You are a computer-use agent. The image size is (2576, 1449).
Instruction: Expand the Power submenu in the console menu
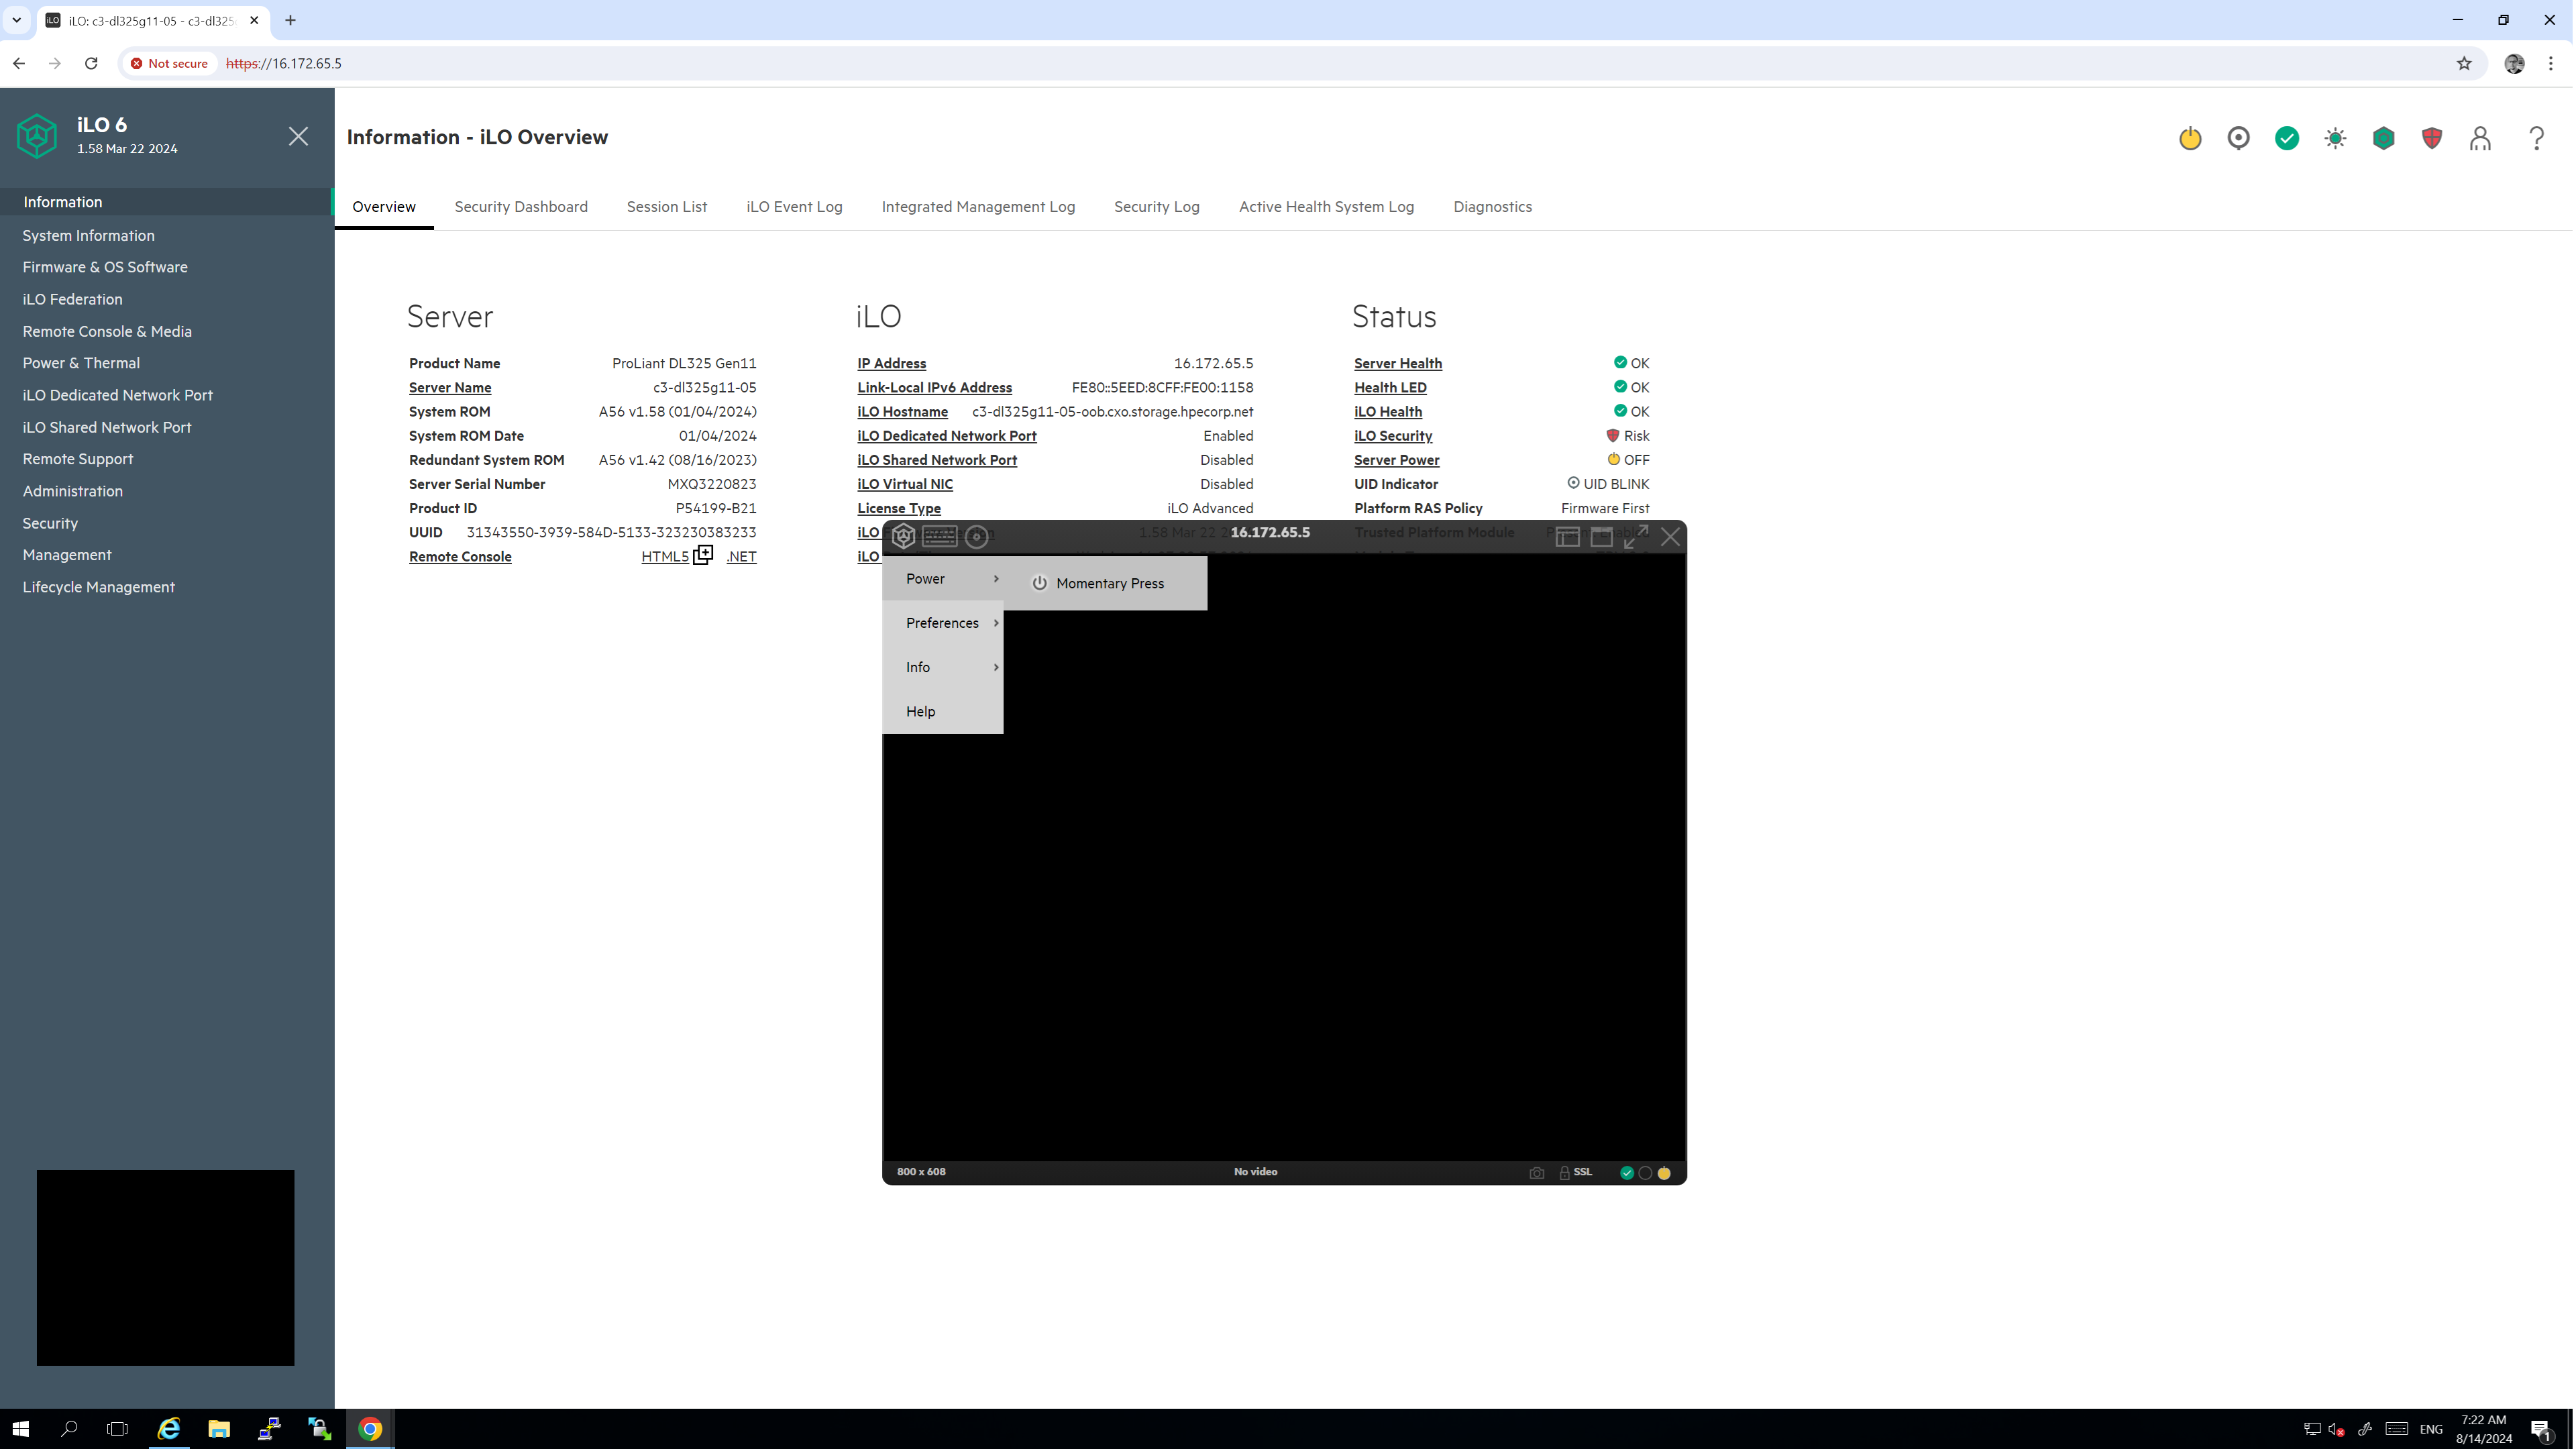[x=942, y=579]
